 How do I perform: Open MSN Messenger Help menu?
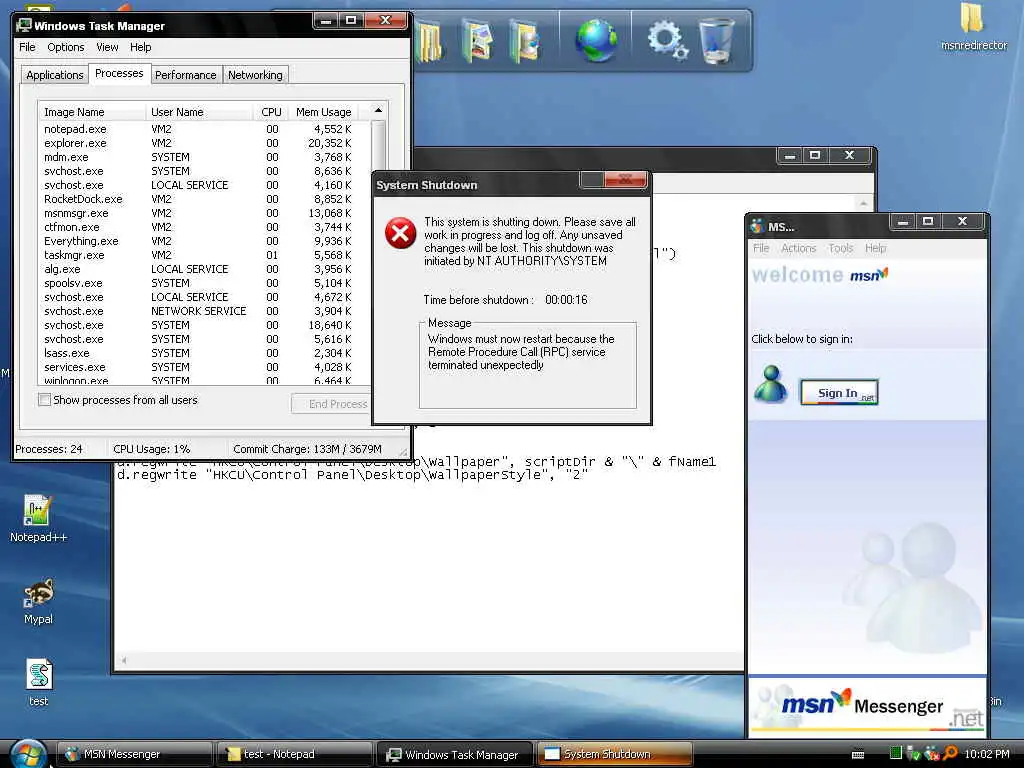click(x=876, y=248)
